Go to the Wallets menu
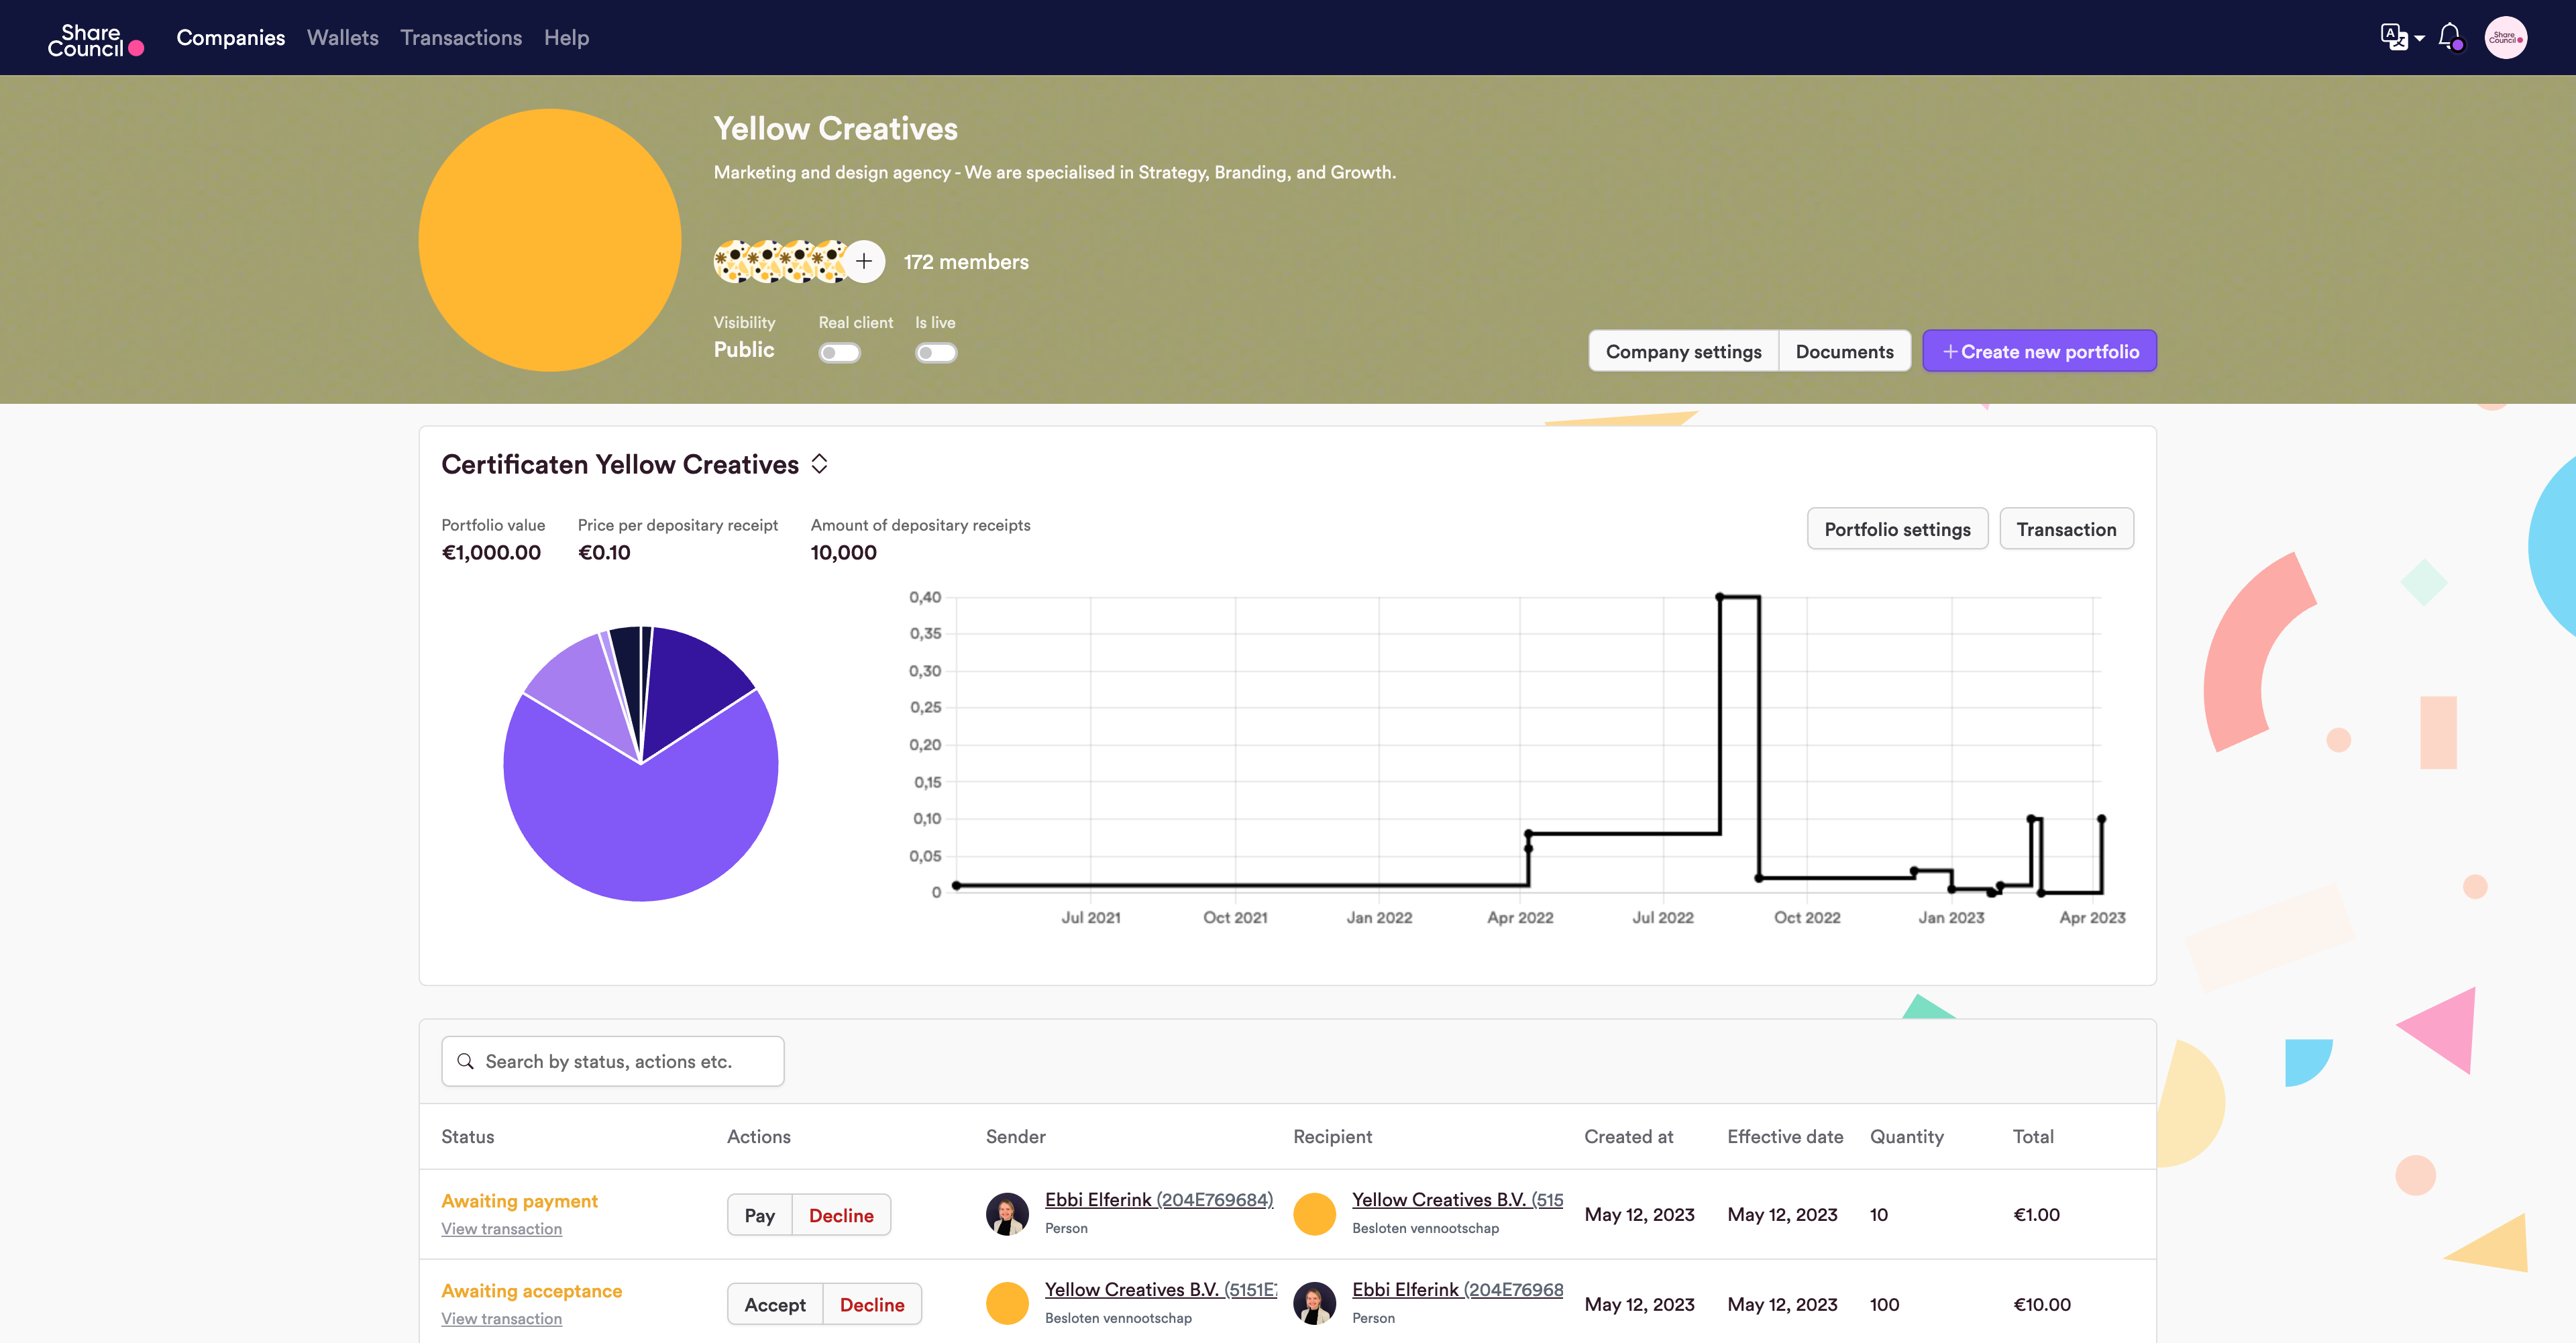Viewport: 2576px width, 1343px height. click(x=343, y=38)
